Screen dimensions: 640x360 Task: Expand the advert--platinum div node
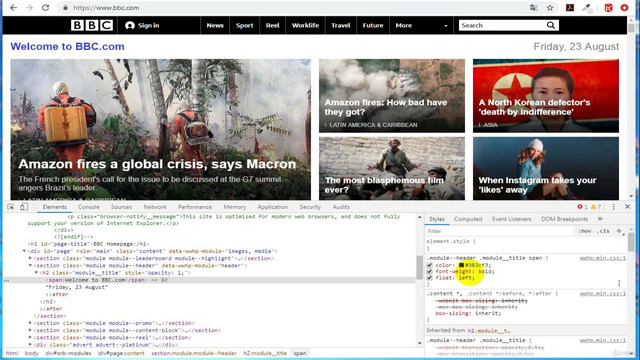pyautogui.click(x=30, y=345)
